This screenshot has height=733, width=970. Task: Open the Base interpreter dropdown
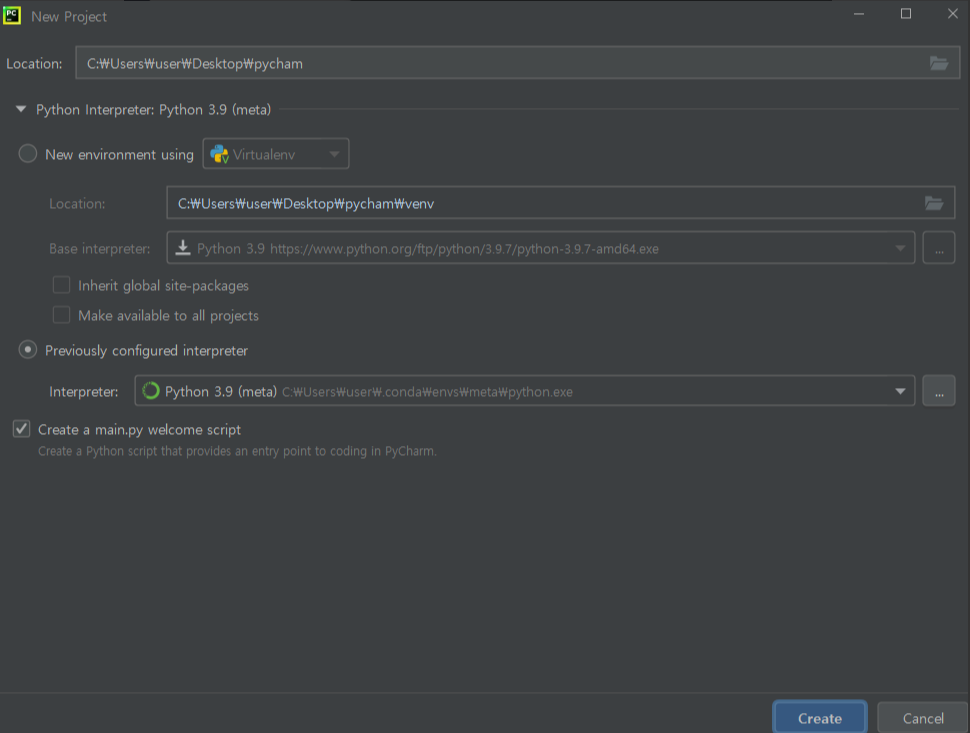tap(541, 248)
